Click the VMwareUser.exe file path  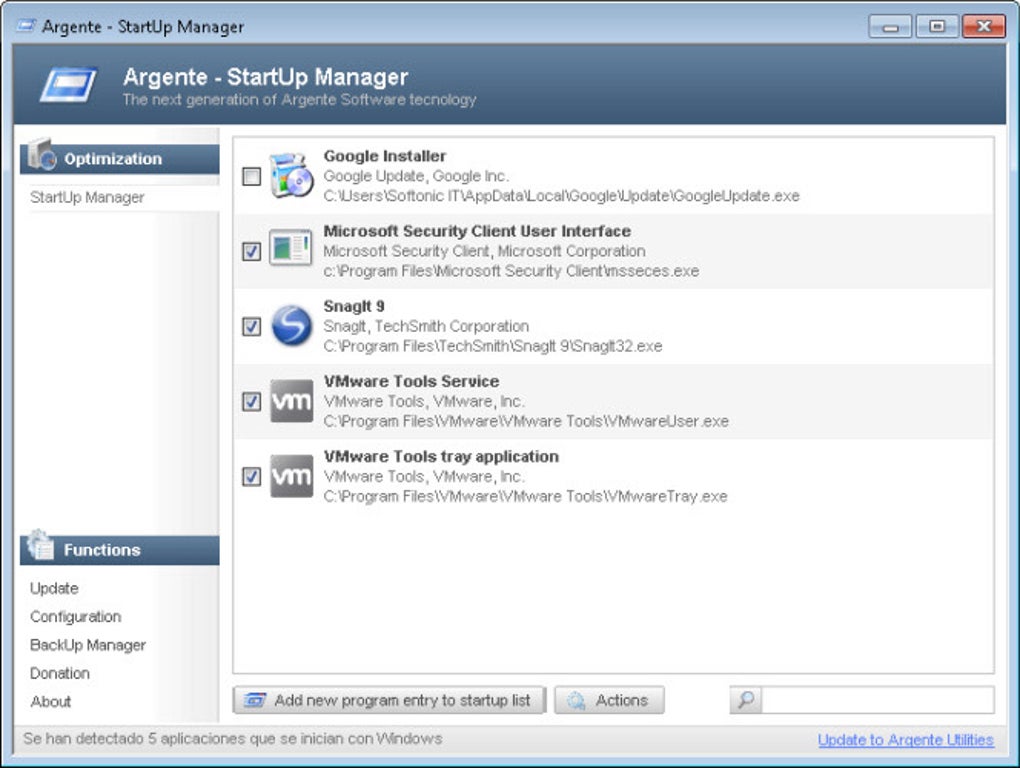point(526,421)
